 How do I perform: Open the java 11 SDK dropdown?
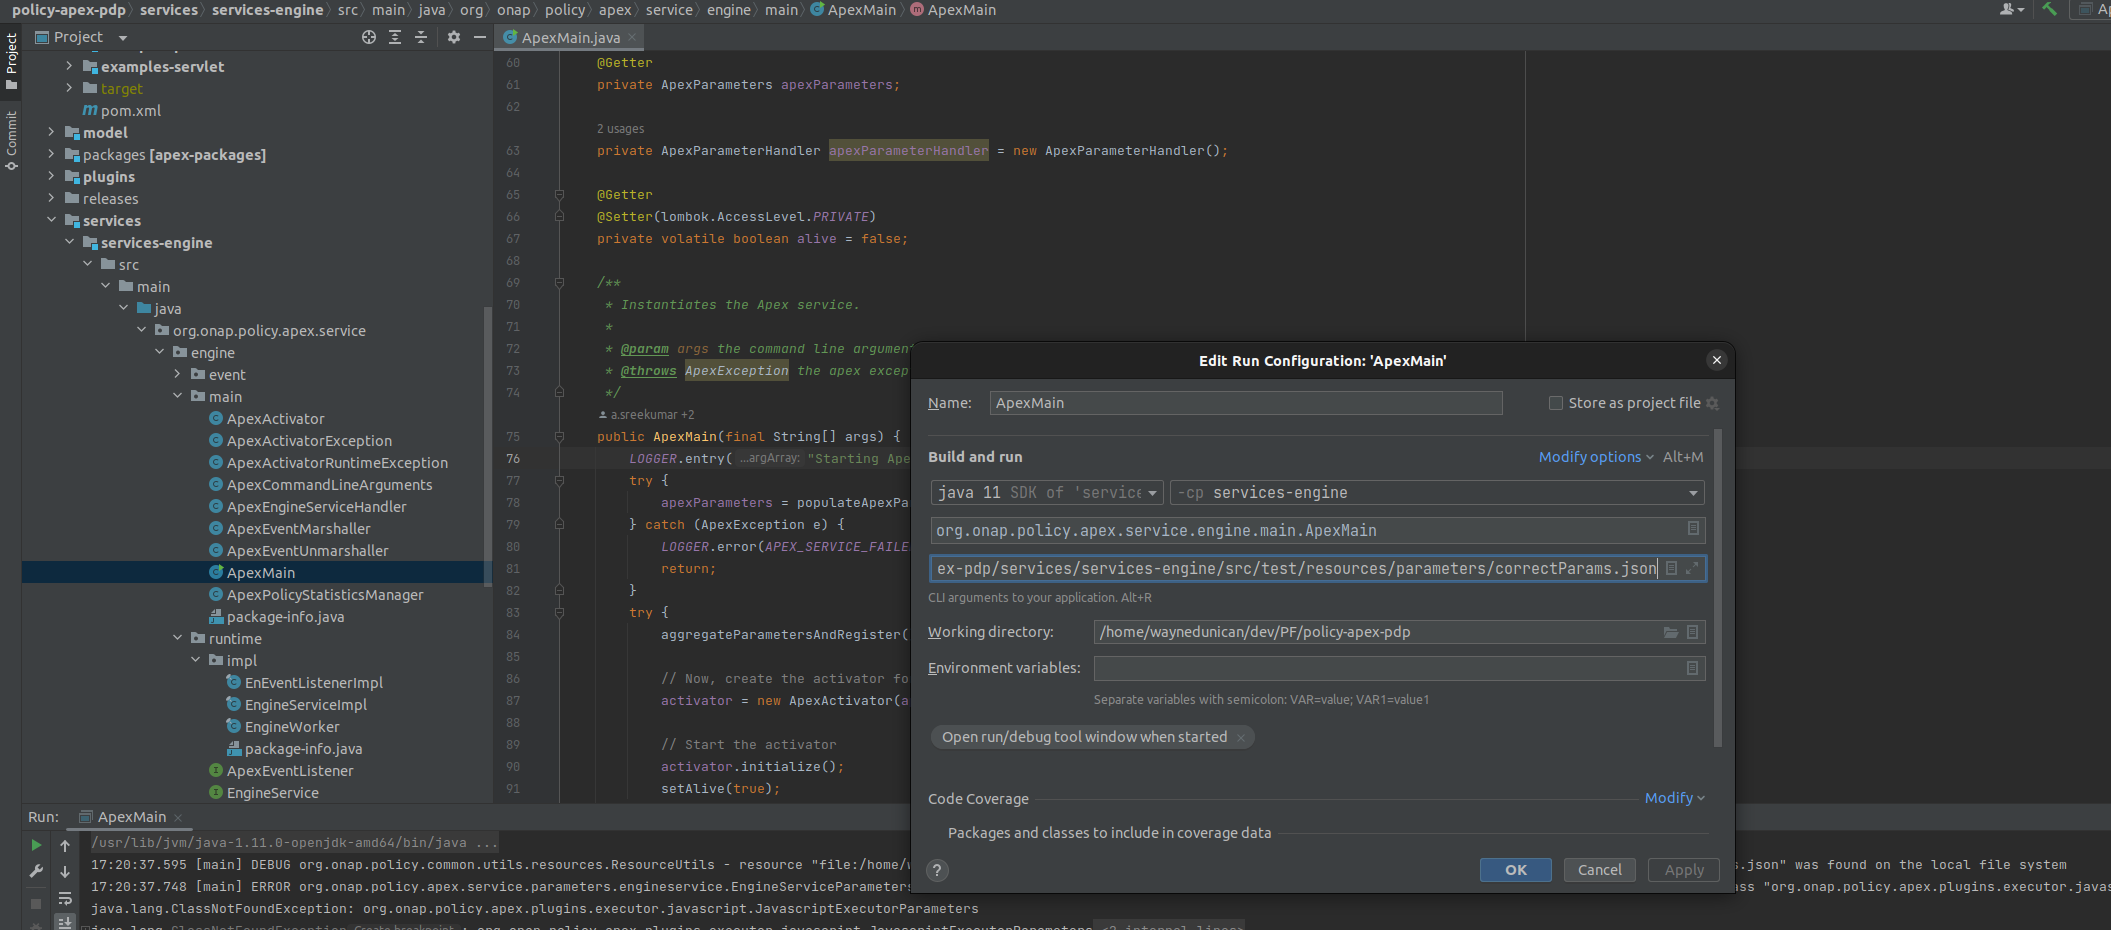click(x=1047, y=492)
